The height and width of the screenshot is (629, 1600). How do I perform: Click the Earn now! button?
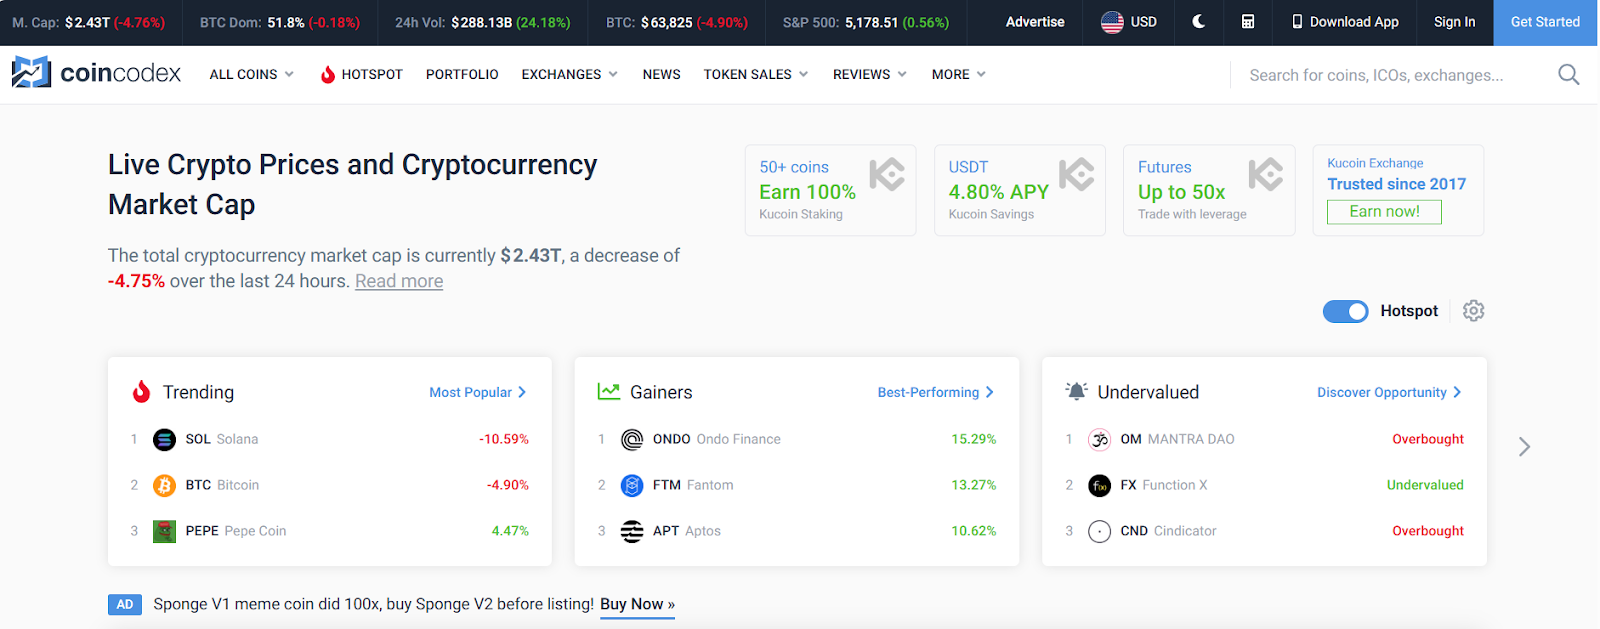(x=1384, y=212)
